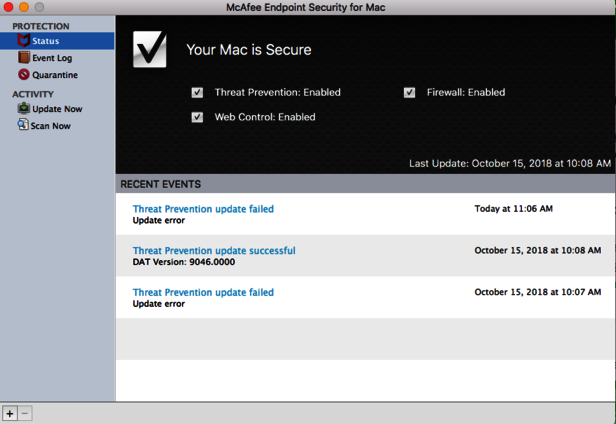The height and width of the screenshot is (424, 616).
Task: Click the Recent Events header bar
Action: point(365,184)
